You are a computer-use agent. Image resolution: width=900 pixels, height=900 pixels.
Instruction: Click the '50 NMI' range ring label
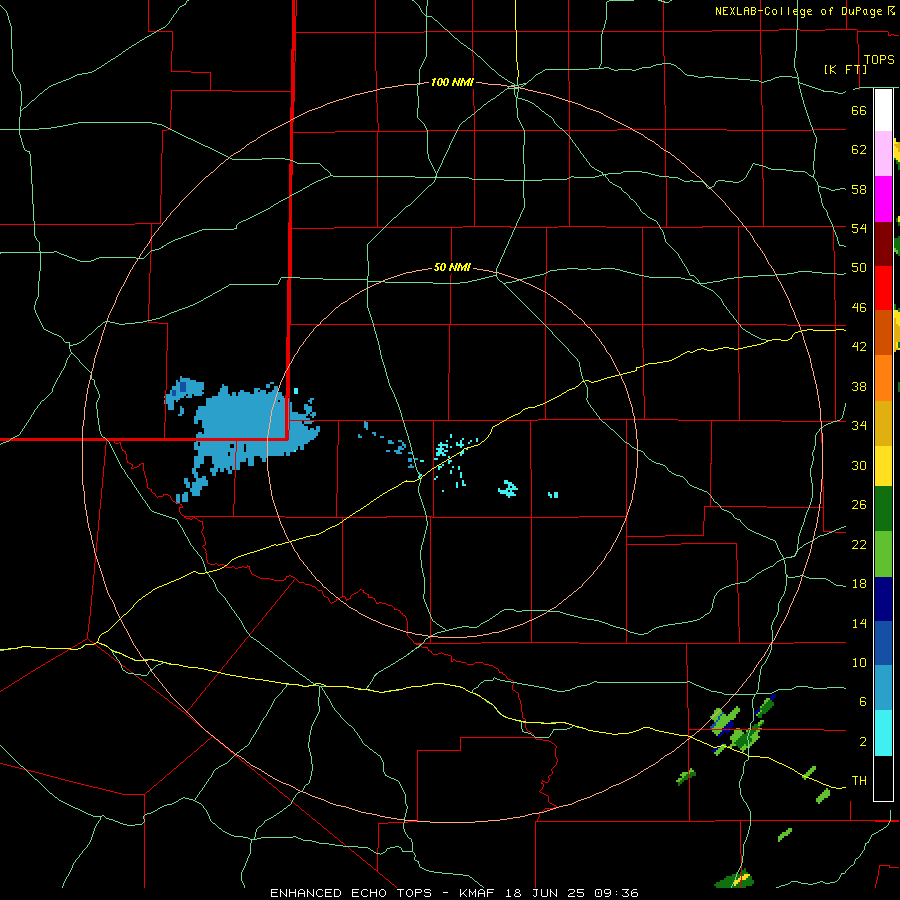pyautogui.click(x=452, y=267)
